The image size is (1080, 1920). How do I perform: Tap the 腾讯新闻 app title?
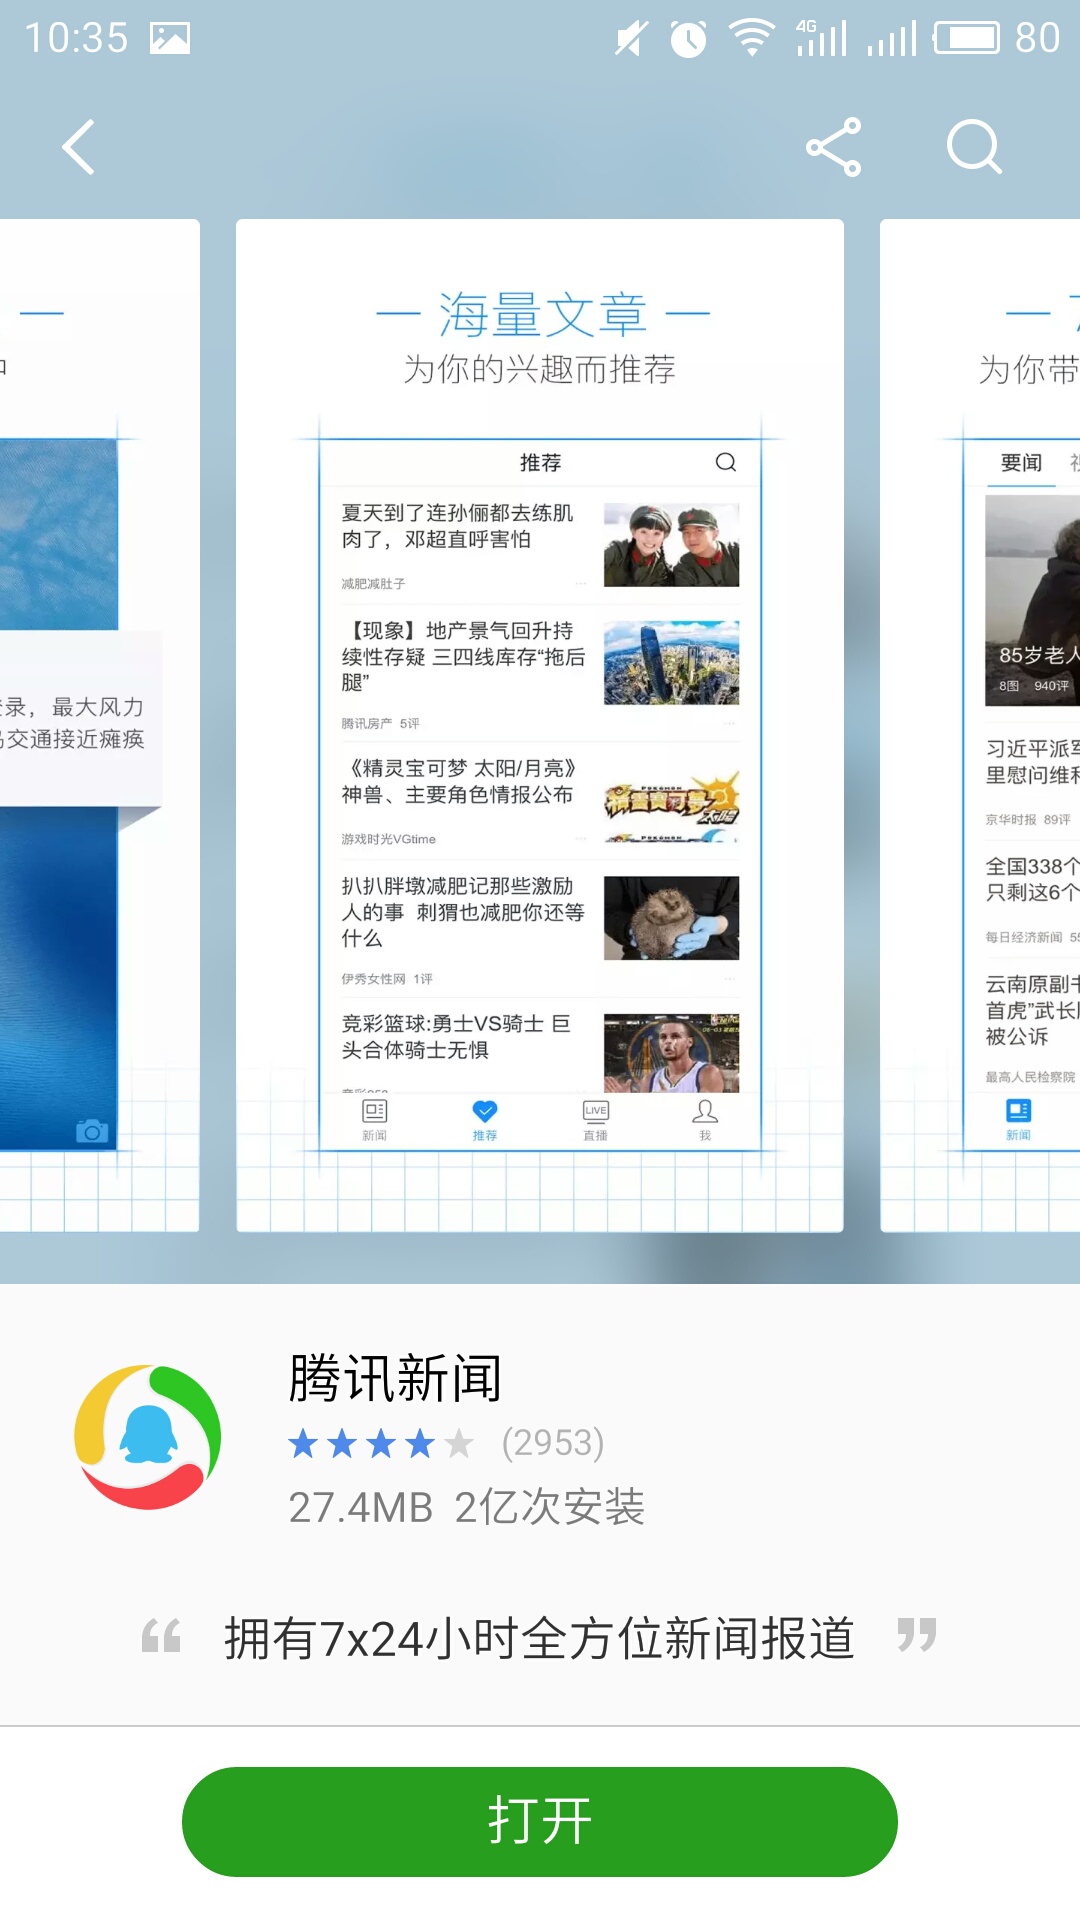tap(395, 1378)
